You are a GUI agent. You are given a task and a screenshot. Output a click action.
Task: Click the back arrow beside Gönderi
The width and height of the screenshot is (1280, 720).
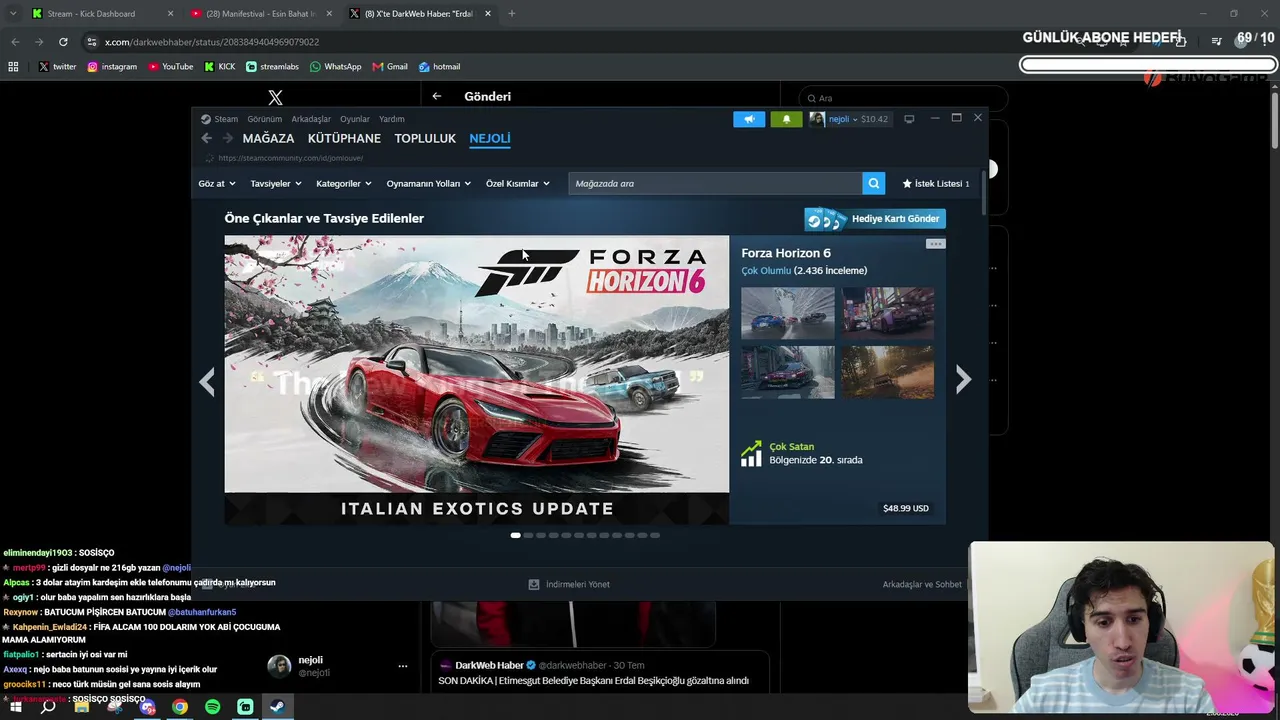(437, 96)
